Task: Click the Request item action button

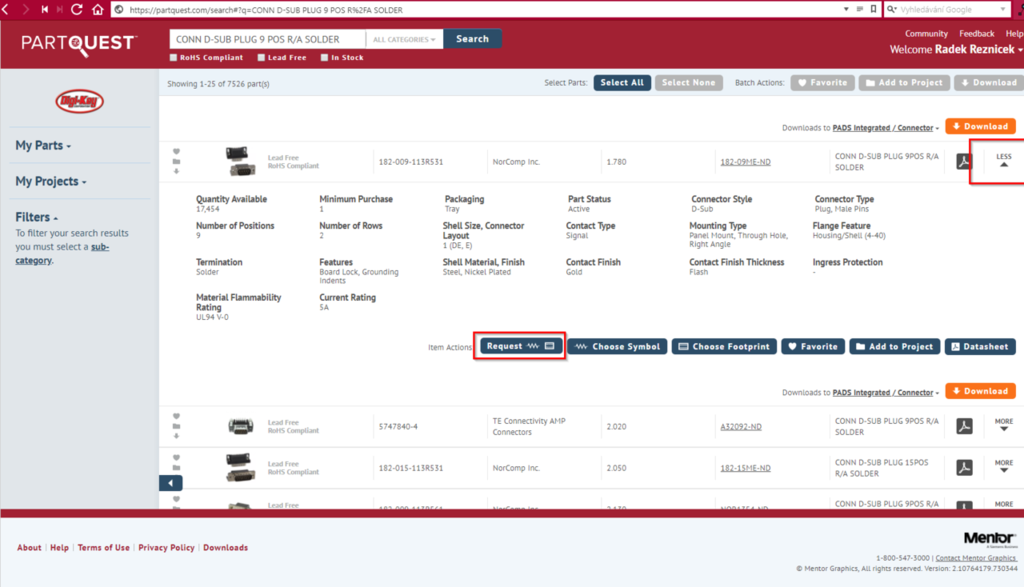Action: (519, 346)
